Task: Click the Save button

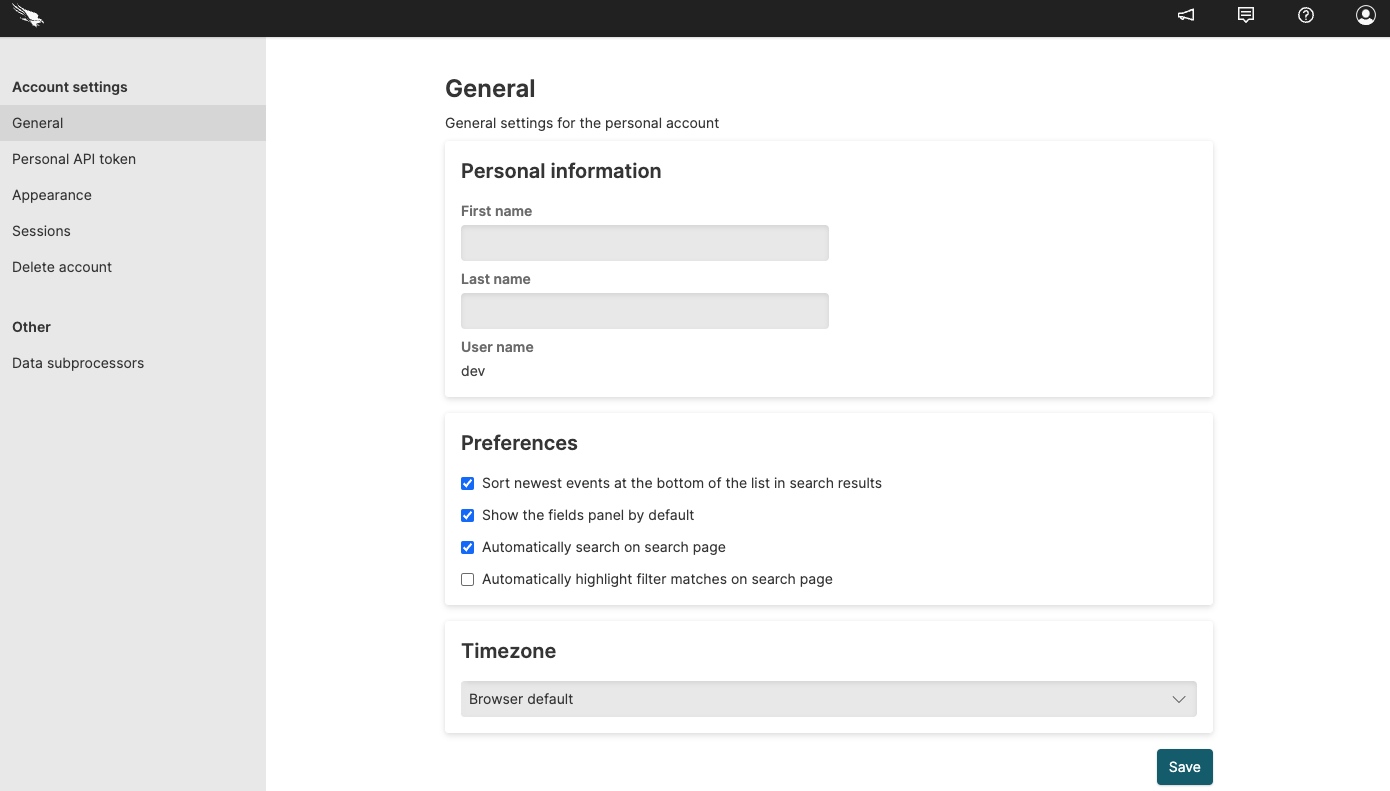Action: pos(1184,766)
